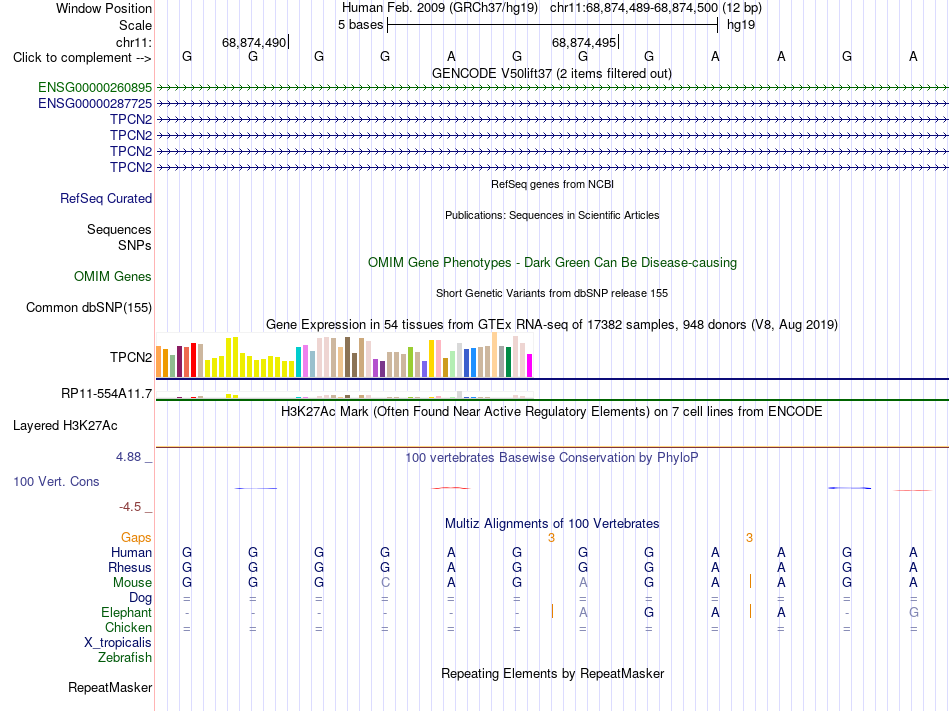Click the GTEx Gene Expression track title
The height and width of the screenshot is (711, 950).
tap(552, 325)
